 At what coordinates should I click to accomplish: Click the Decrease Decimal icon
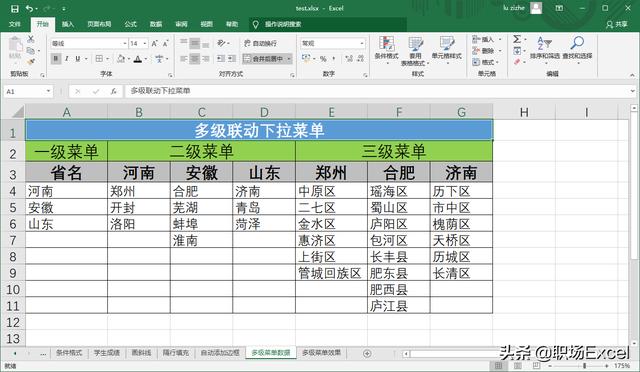tap(360, 59)
